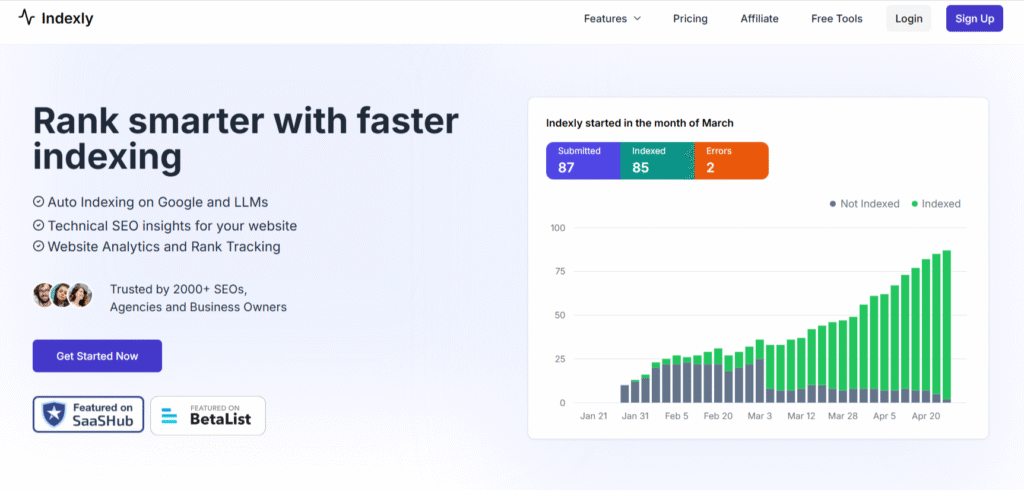
Task: Click 'Trusted by 2000+ SEOs' text
Action: pos(178,289)
